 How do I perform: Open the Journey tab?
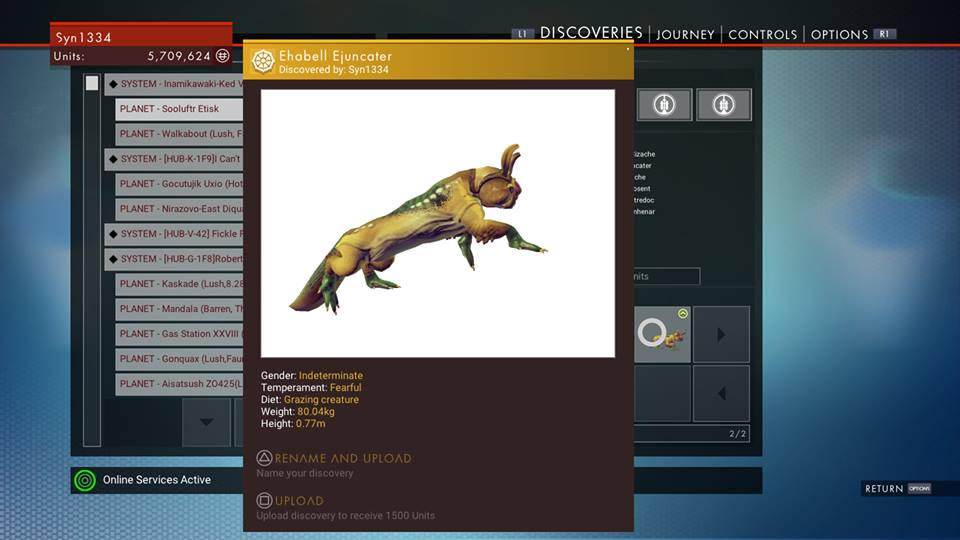pos(685,34)
